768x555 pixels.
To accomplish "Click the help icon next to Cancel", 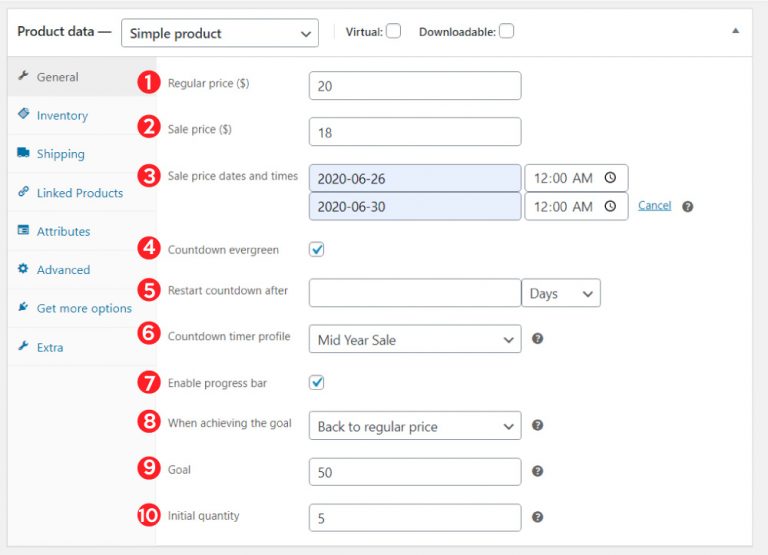I will [x=688, y=207].
